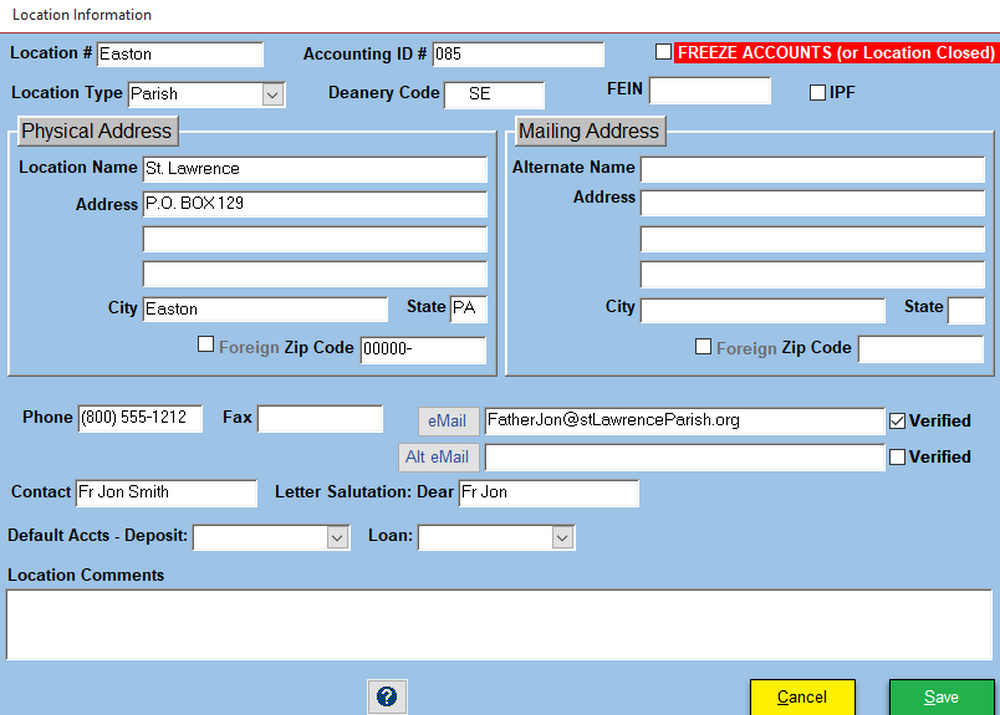The width and height of the screenshot is (1000, 715).
Task: Expand the Default Accts Deposit dropdown
Action: click(x=338, y=537)
